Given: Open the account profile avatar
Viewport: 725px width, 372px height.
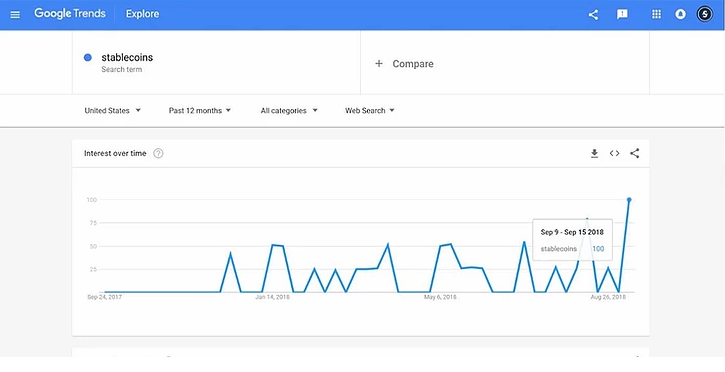Looking at the screenshot, I should (705, 14).
